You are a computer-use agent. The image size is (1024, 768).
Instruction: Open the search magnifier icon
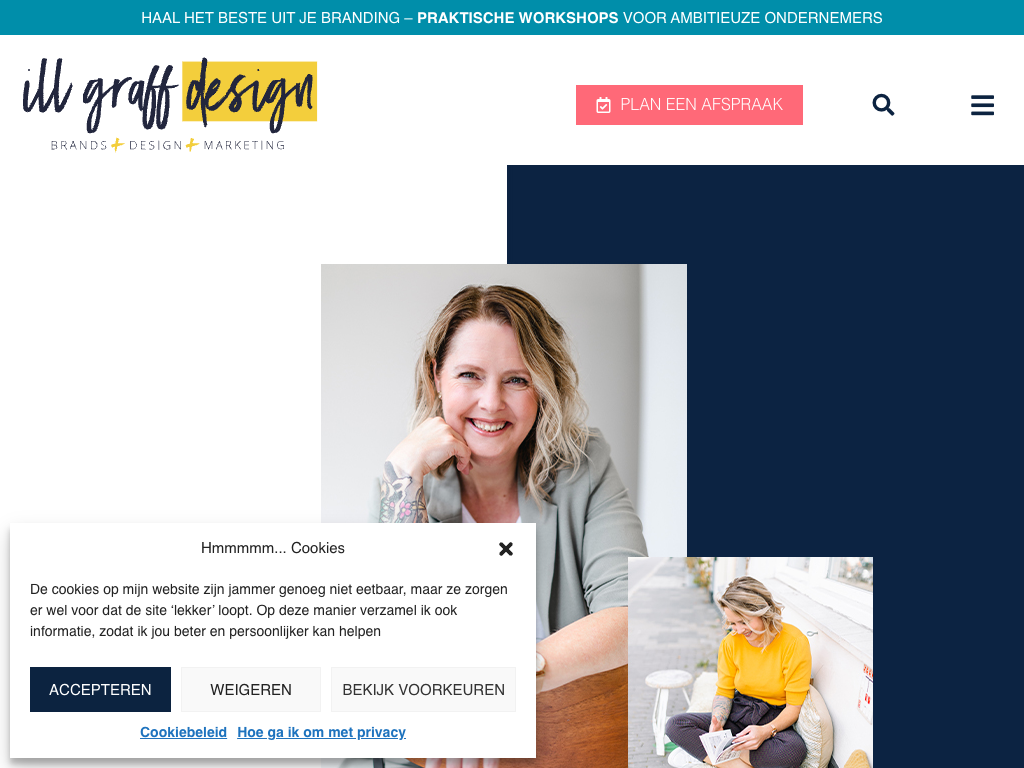click(883, 104)
